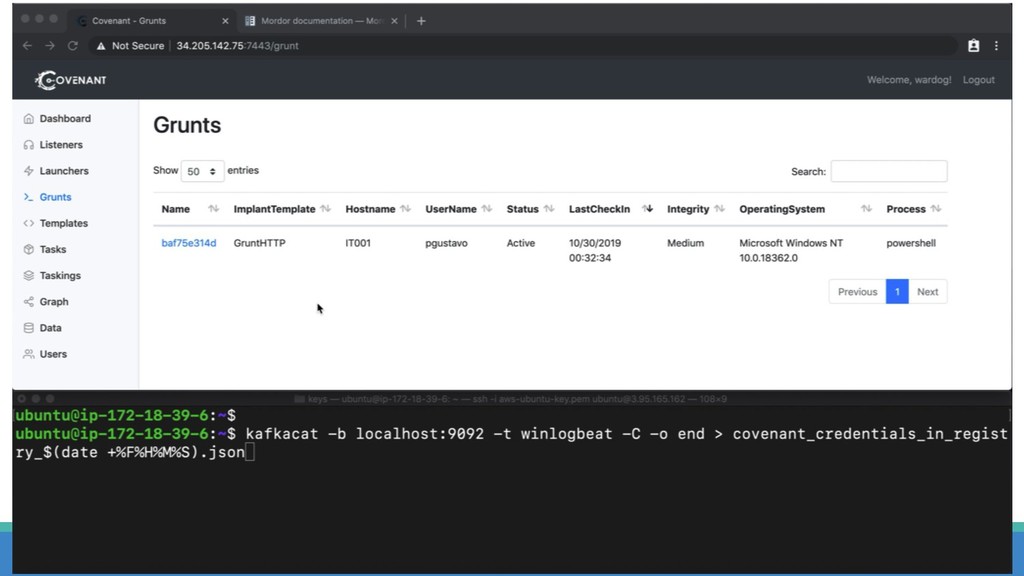The height and width of the screenshot is (576, 1024).
Task: Click the IT001 hostname cell
Action: 358,243
